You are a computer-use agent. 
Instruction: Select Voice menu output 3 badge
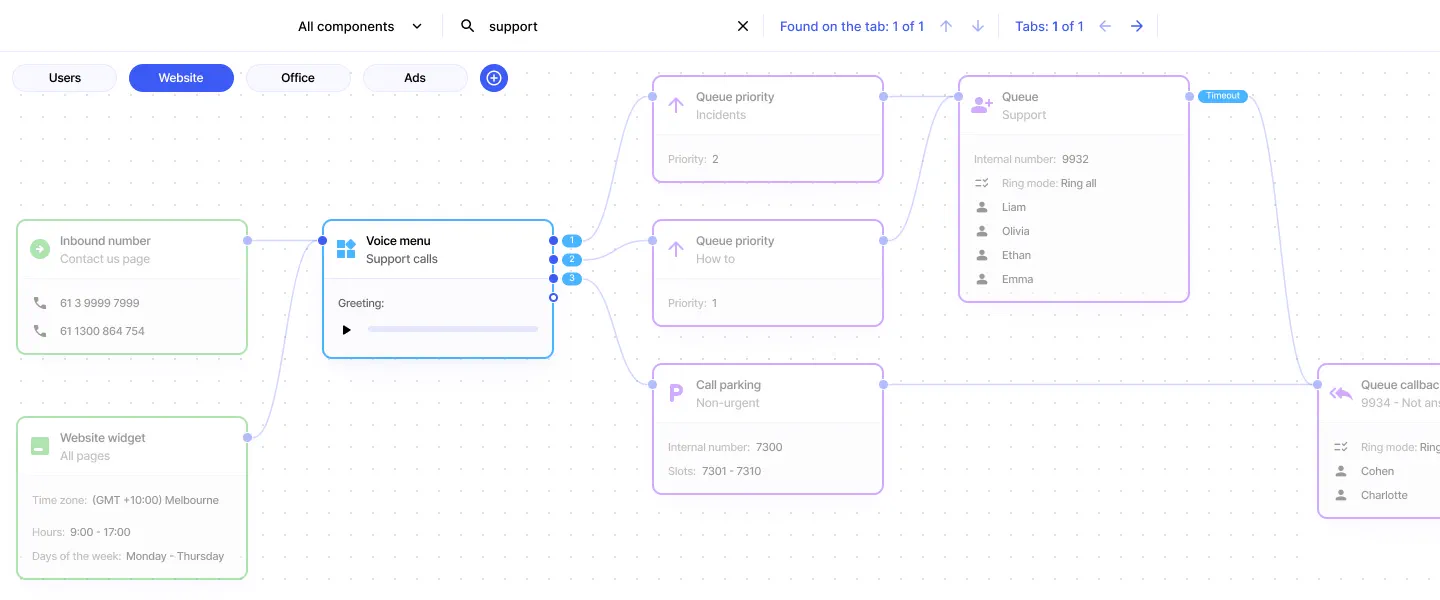[x=572, y=279]
